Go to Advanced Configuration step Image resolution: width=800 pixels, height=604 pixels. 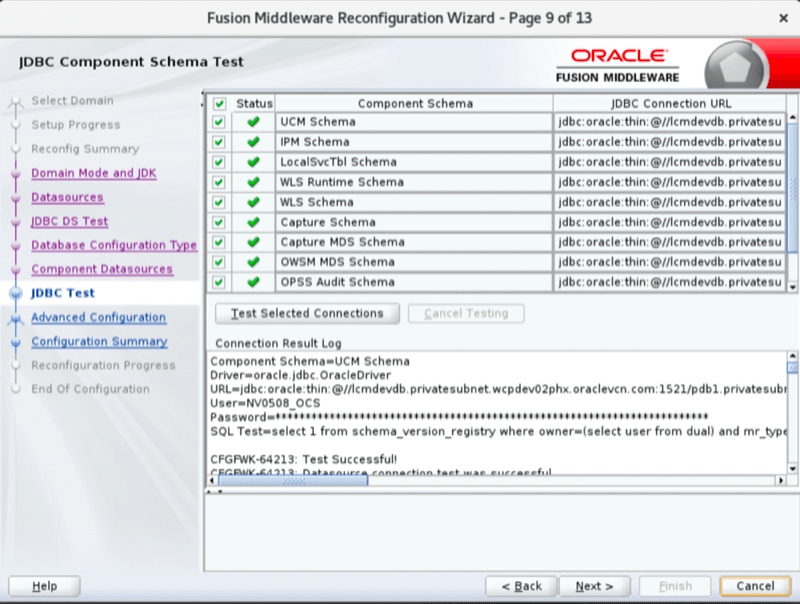coord(98,317)
